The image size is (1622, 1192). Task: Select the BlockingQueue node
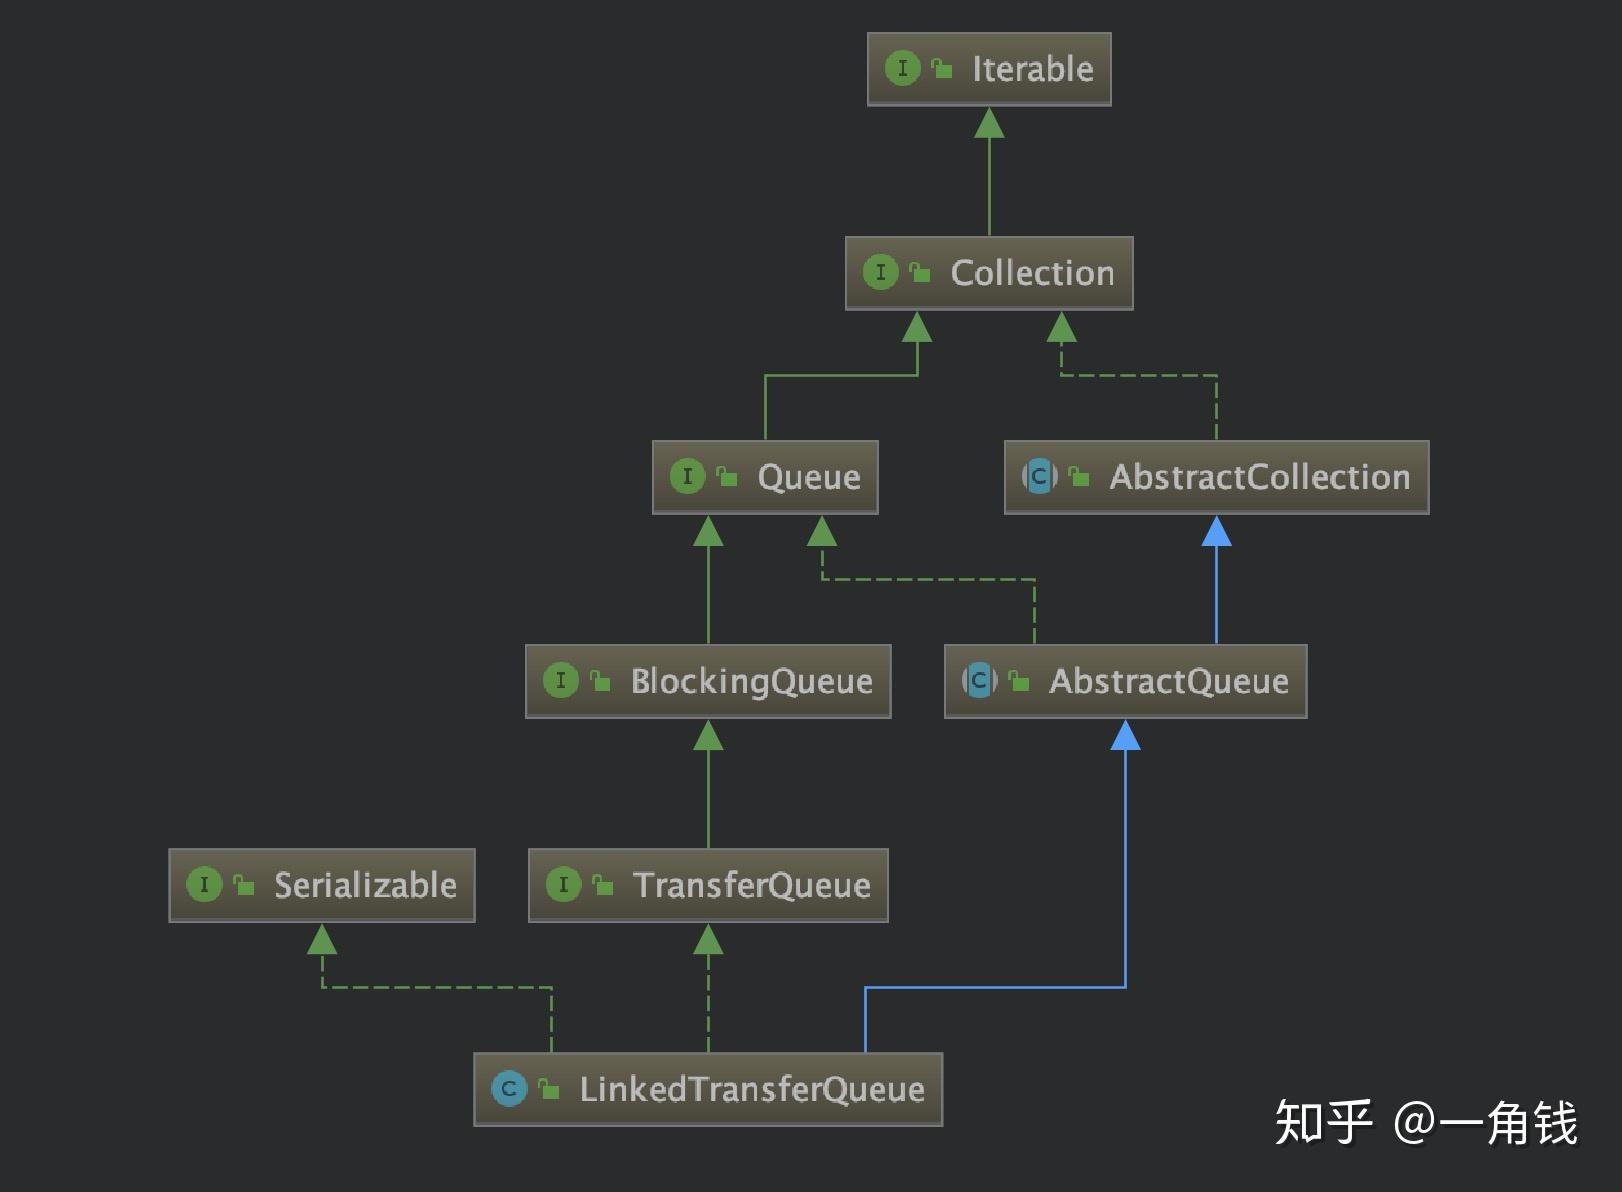[708, 681]
